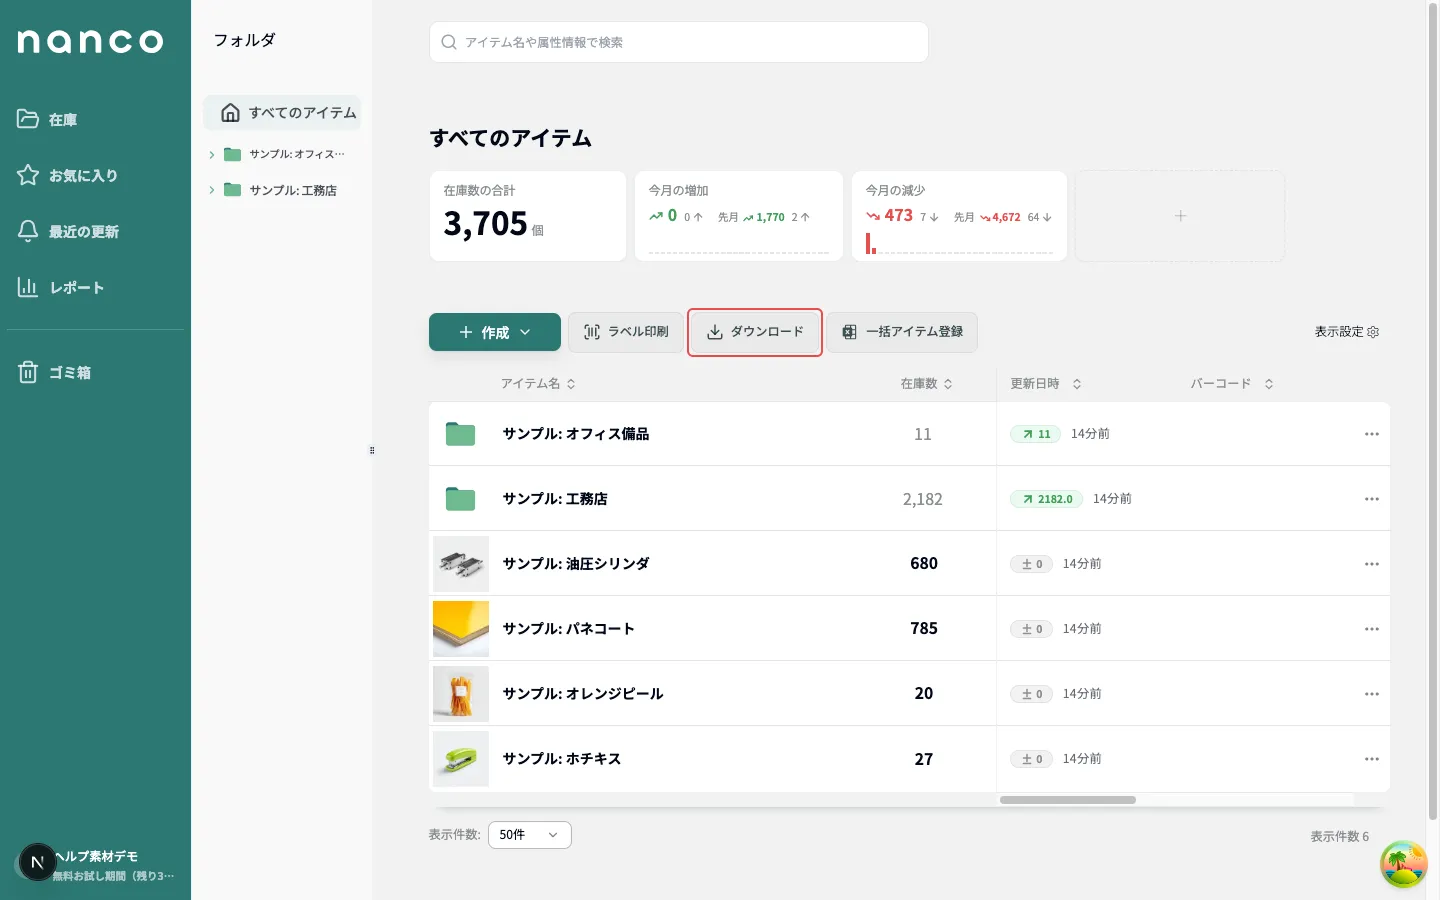Click the sidebar resize handle dots
Viewport: 1440px width, 900px height.
coord(372,450)
